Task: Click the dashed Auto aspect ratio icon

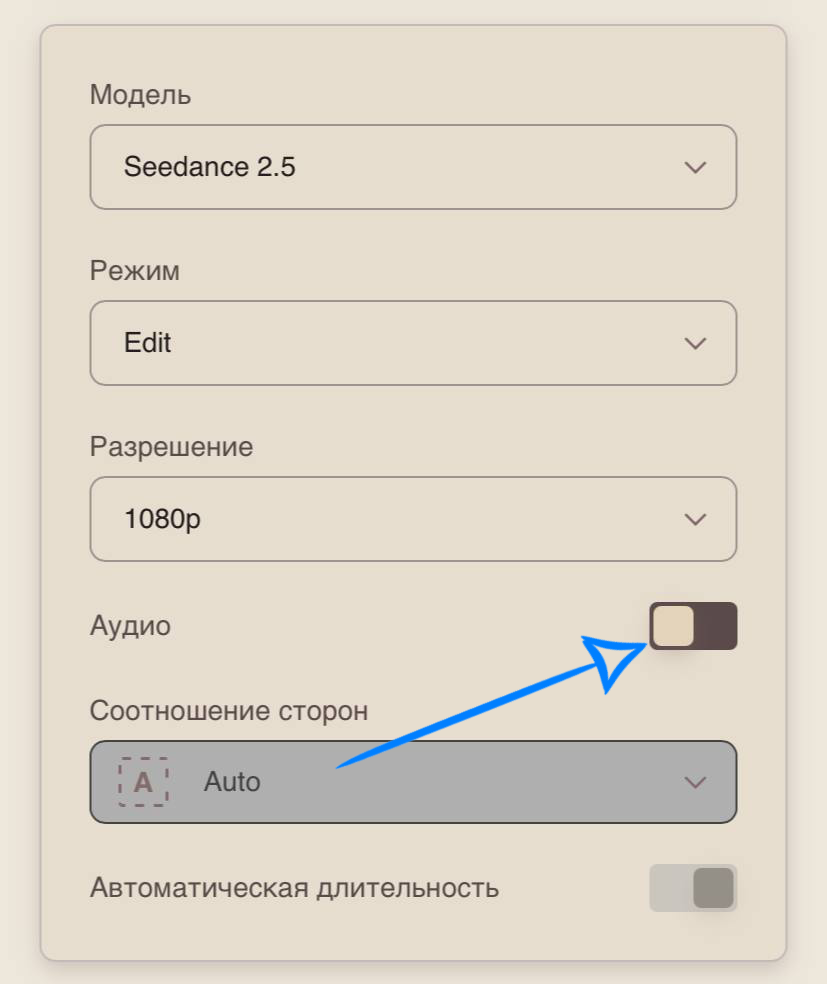Action: pos(144,782)
